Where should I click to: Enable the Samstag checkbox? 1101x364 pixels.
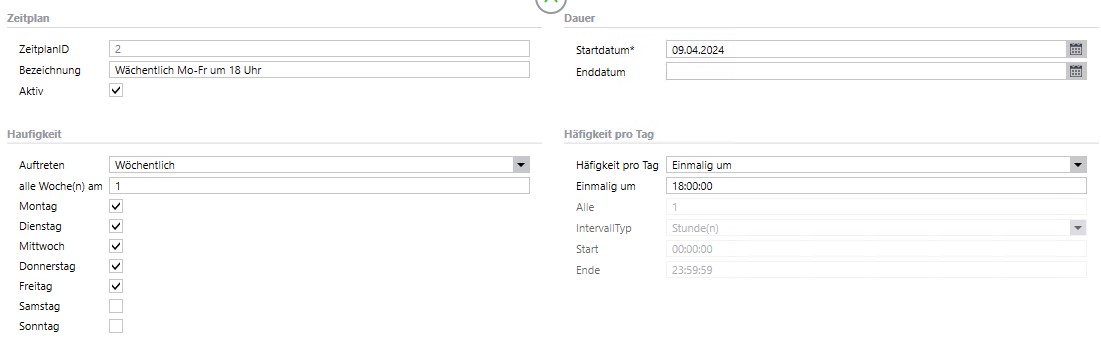click(116, 306)
